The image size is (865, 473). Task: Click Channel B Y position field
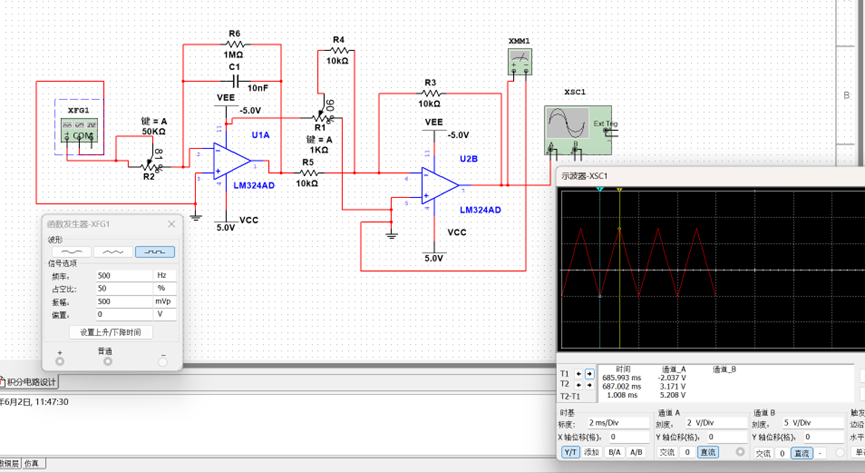coord(824,437)
